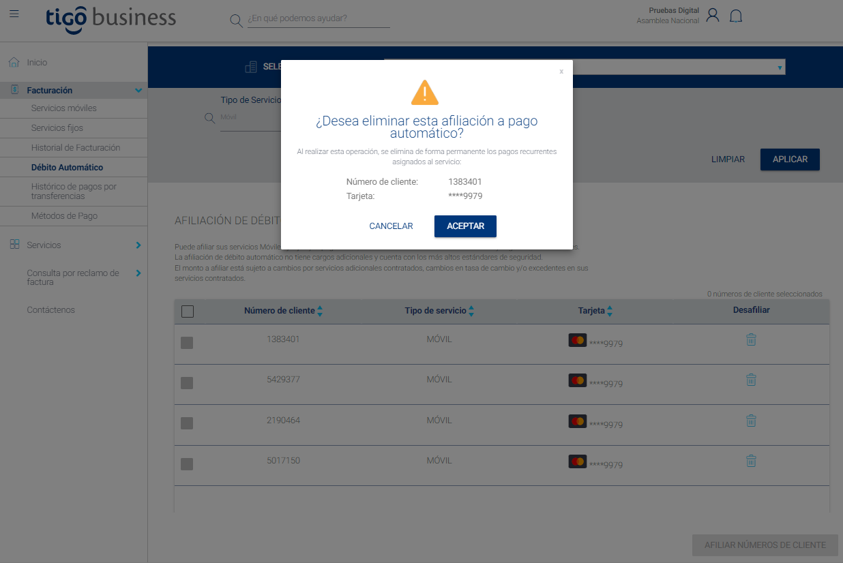
Task: Open Servicios fijos in sidebar
Action: pyautogui.click(x=57, y=128)
